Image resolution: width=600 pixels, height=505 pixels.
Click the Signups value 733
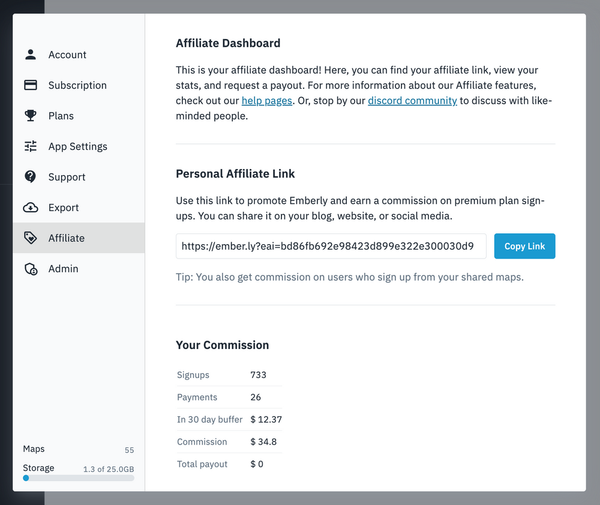point(260,375)
